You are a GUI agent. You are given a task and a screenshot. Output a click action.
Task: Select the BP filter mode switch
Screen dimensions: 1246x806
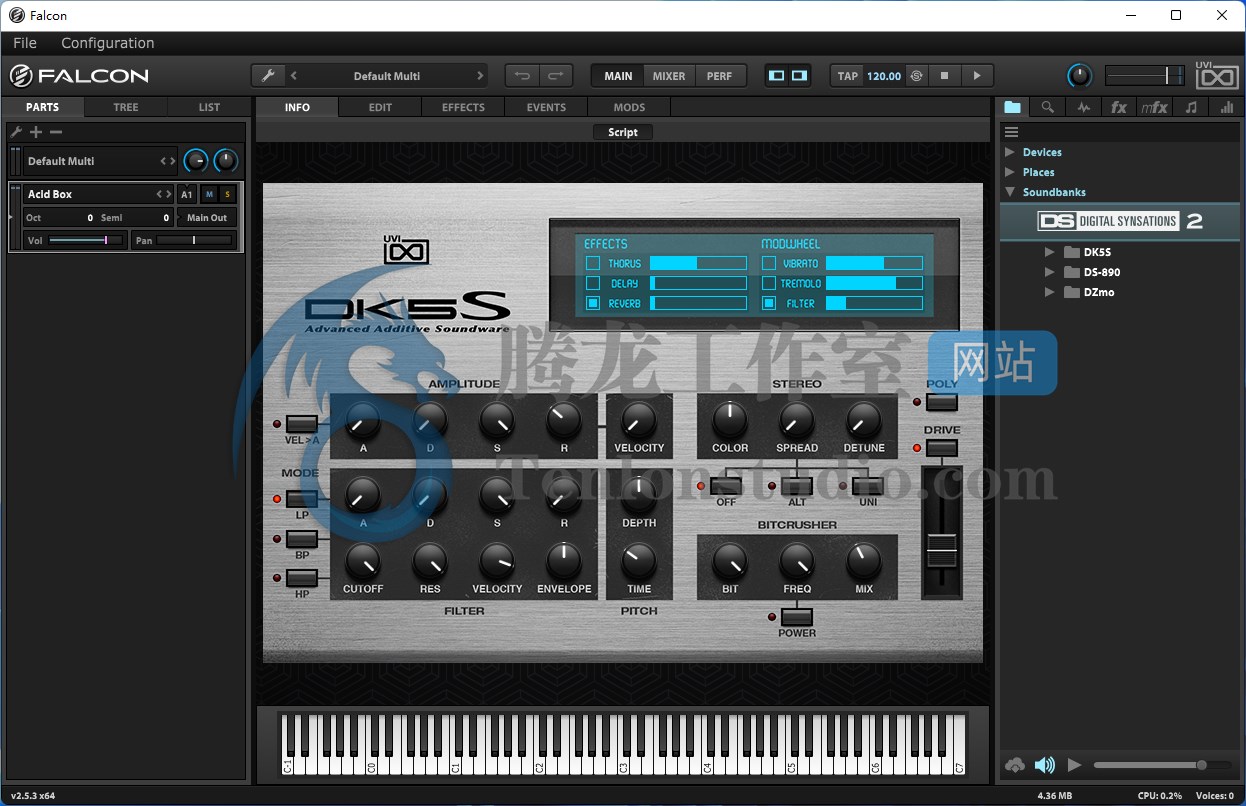pyautogui.click(x=302, y=539)
